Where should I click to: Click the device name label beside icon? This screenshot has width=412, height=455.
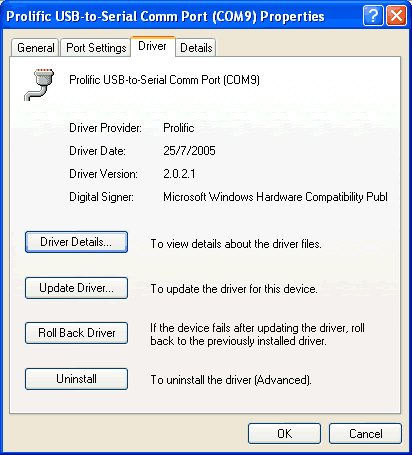[164, 80]
